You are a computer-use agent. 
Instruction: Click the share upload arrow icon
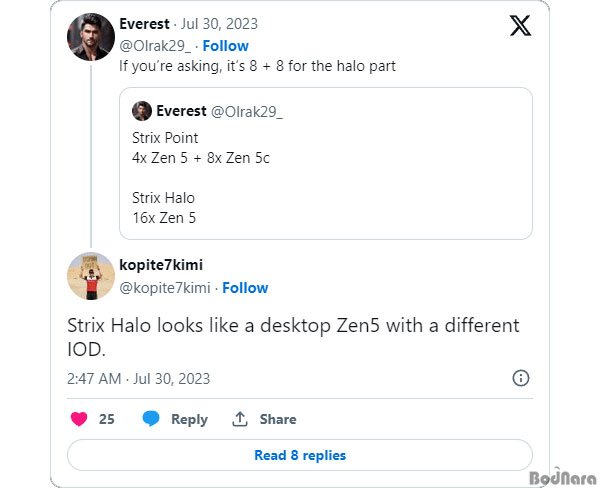click(240, 419)
